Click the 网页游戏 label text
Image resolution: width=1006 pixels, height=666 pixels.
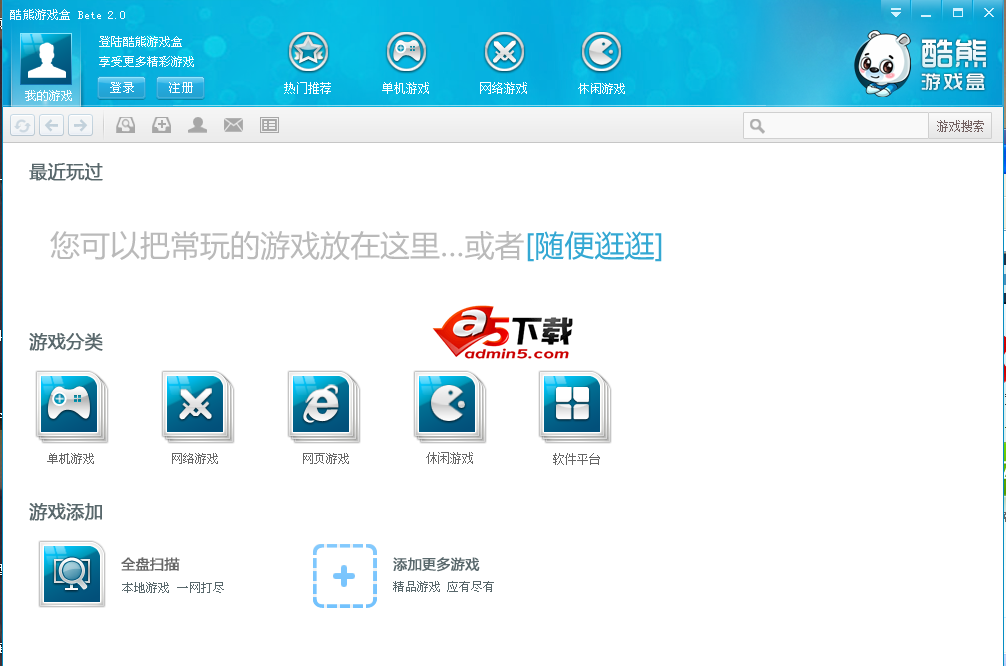click(x=325, y=459)
